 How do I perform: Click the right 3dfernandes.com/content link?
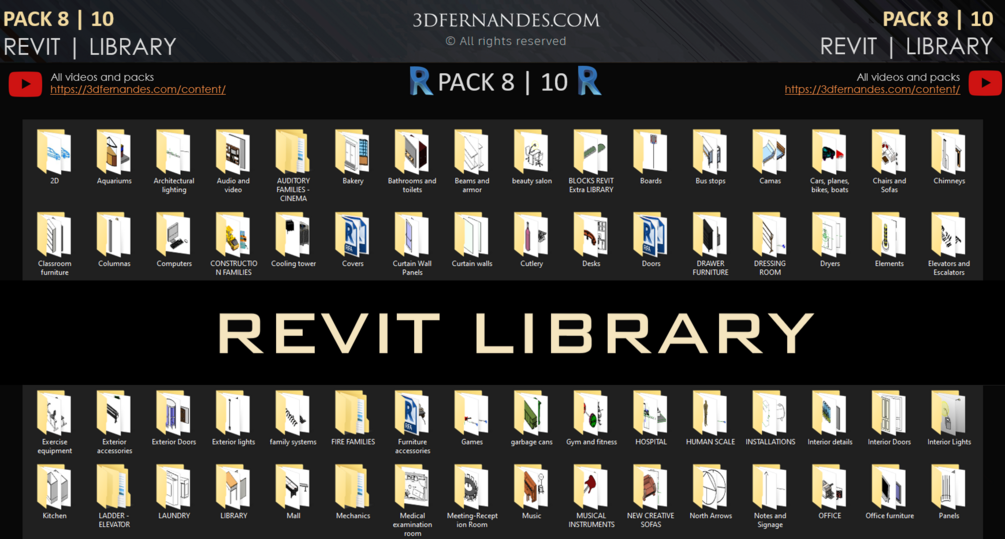[x=872, y=90]
